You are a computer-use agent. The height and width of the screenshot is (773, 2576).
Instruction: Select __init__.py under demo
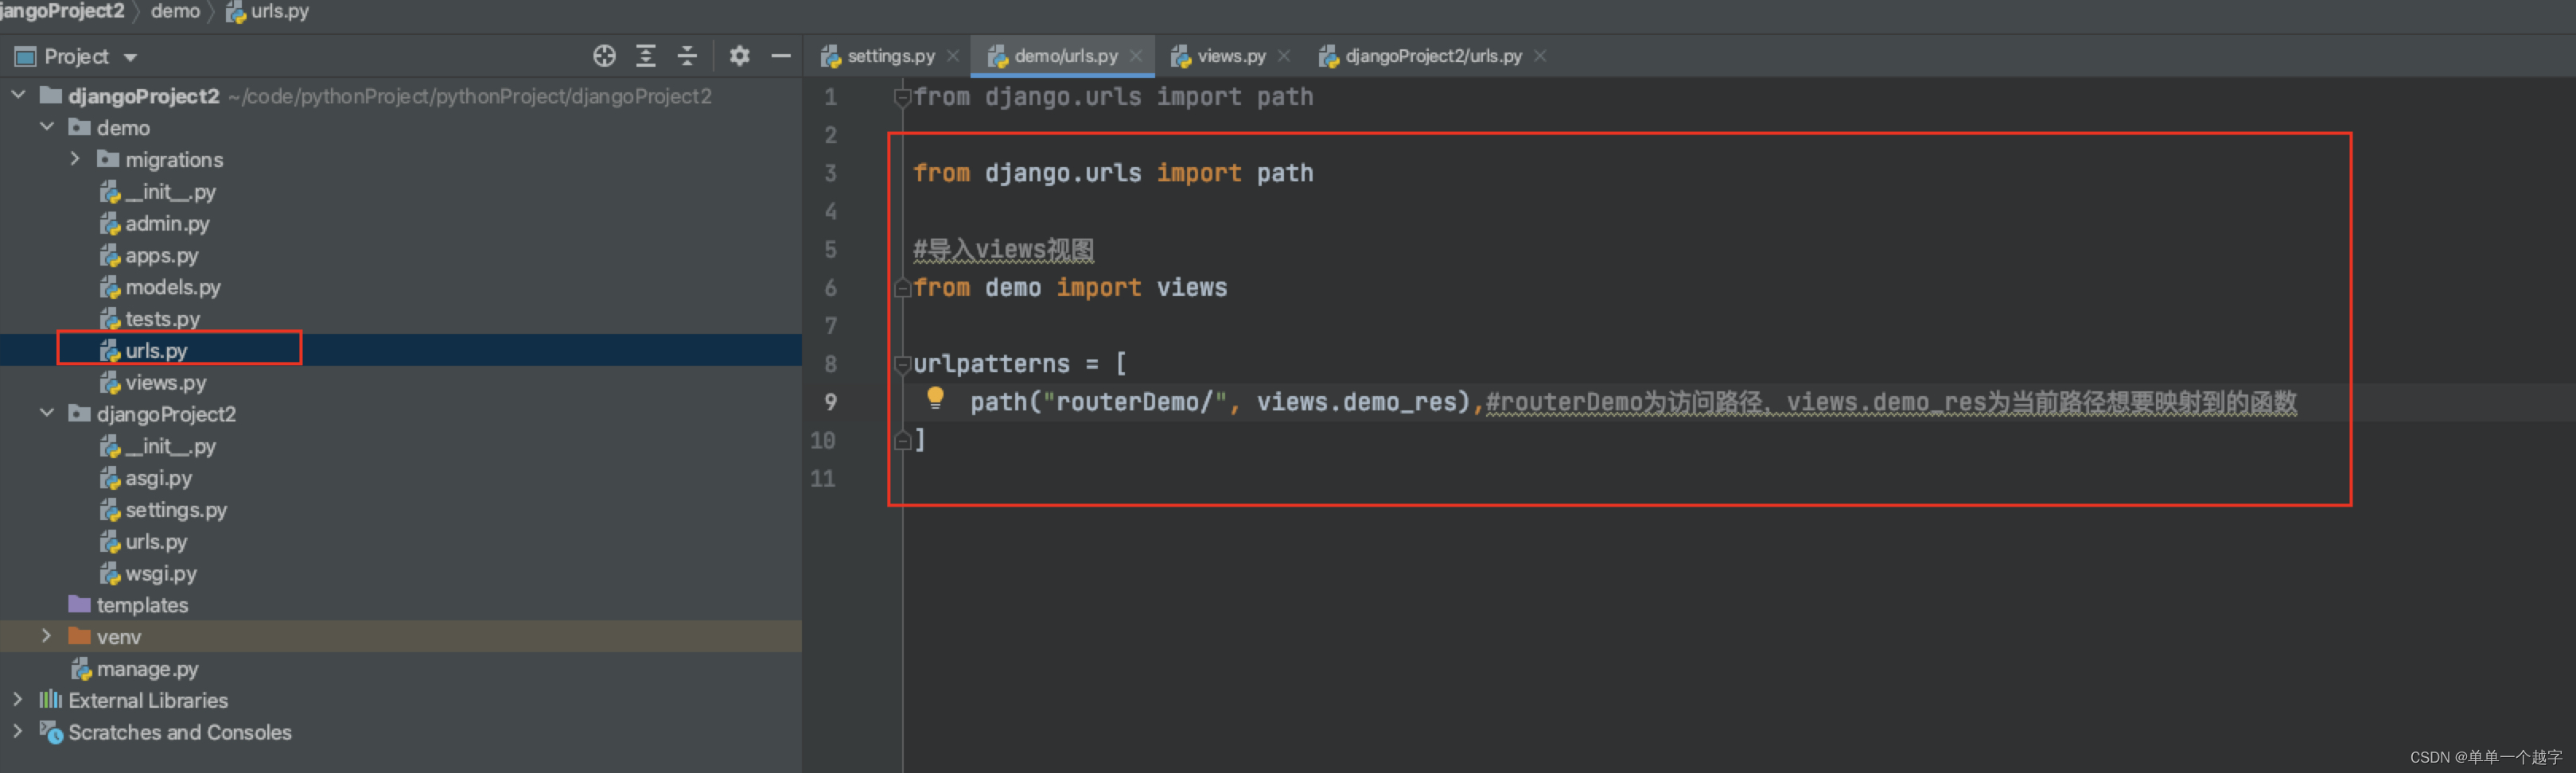tap(170, 191)
